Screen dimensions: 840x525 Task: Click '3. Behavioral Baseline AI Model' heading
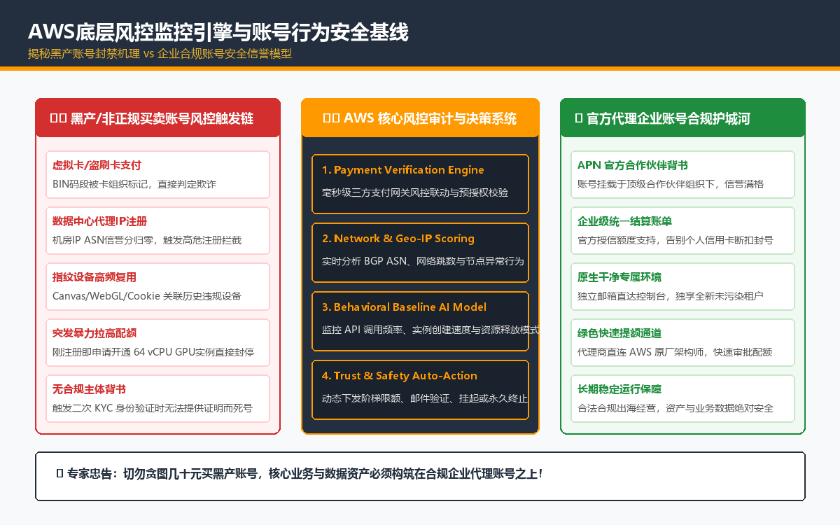click(x=404, y=308)
